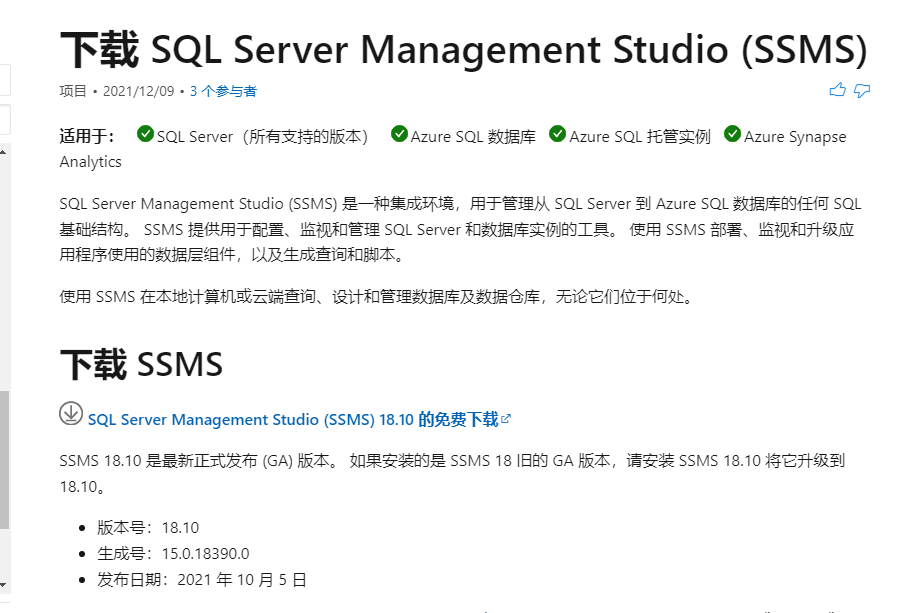The image size is (911, 613).
Task: Click the text SQL Server（所有支持的版本）
Action: pyautogui.click(x=263, y=137)
